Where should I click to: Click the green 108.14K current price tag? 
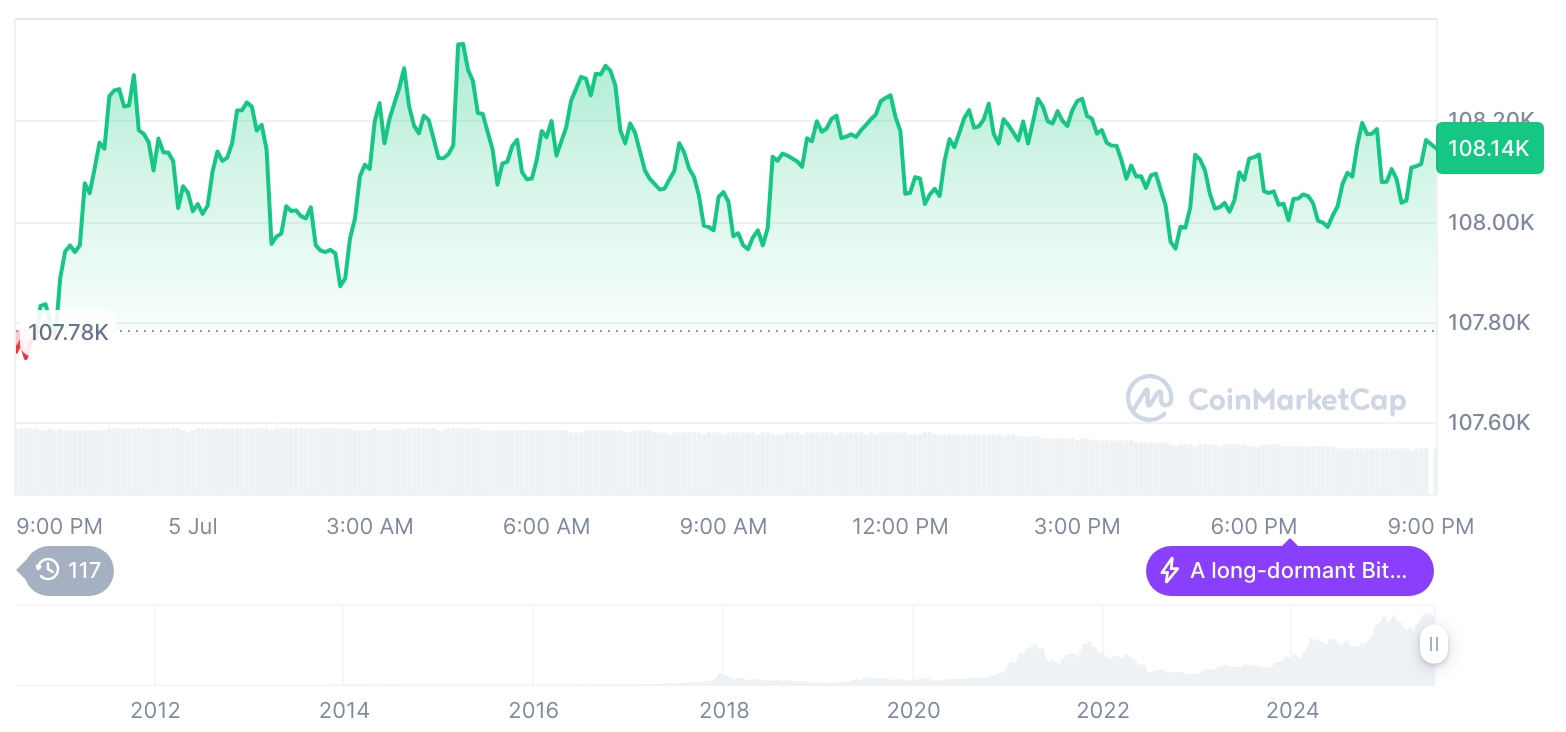(1488, 149)
